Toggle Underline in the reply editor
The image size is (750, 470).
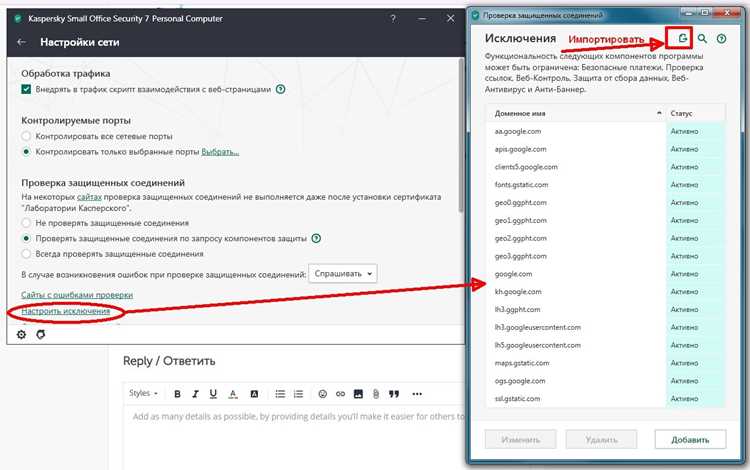click(213, 394)
